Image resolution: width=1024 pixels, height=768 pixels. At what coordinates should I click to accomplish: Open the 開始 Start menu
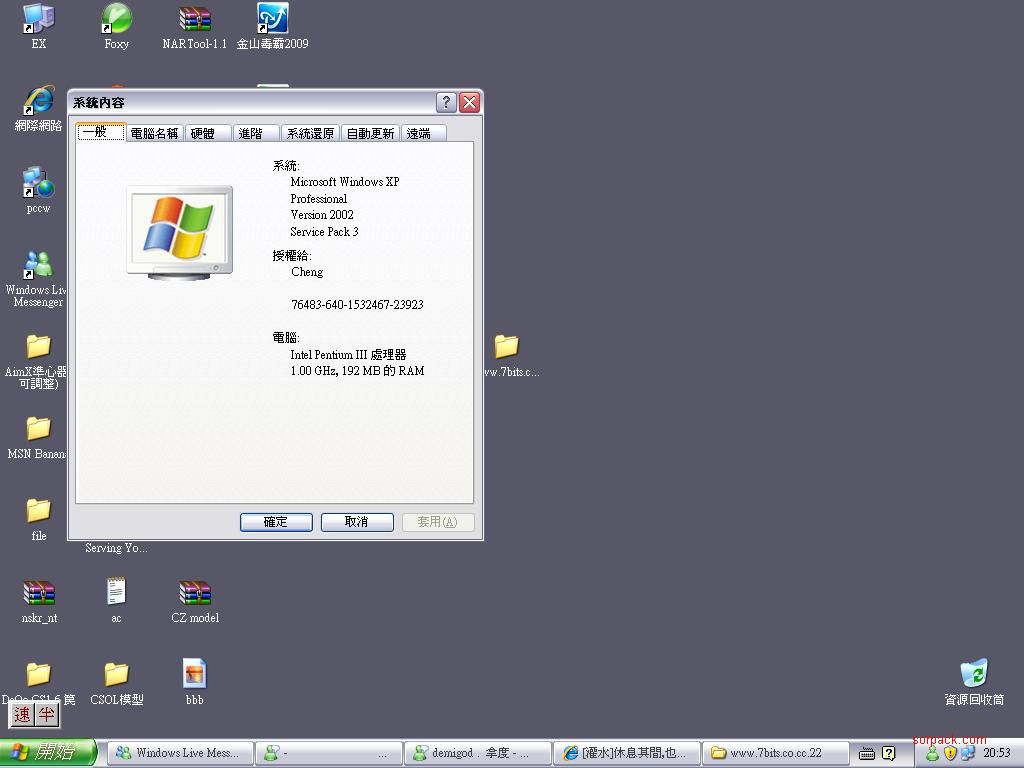click(x=48, y=753)
